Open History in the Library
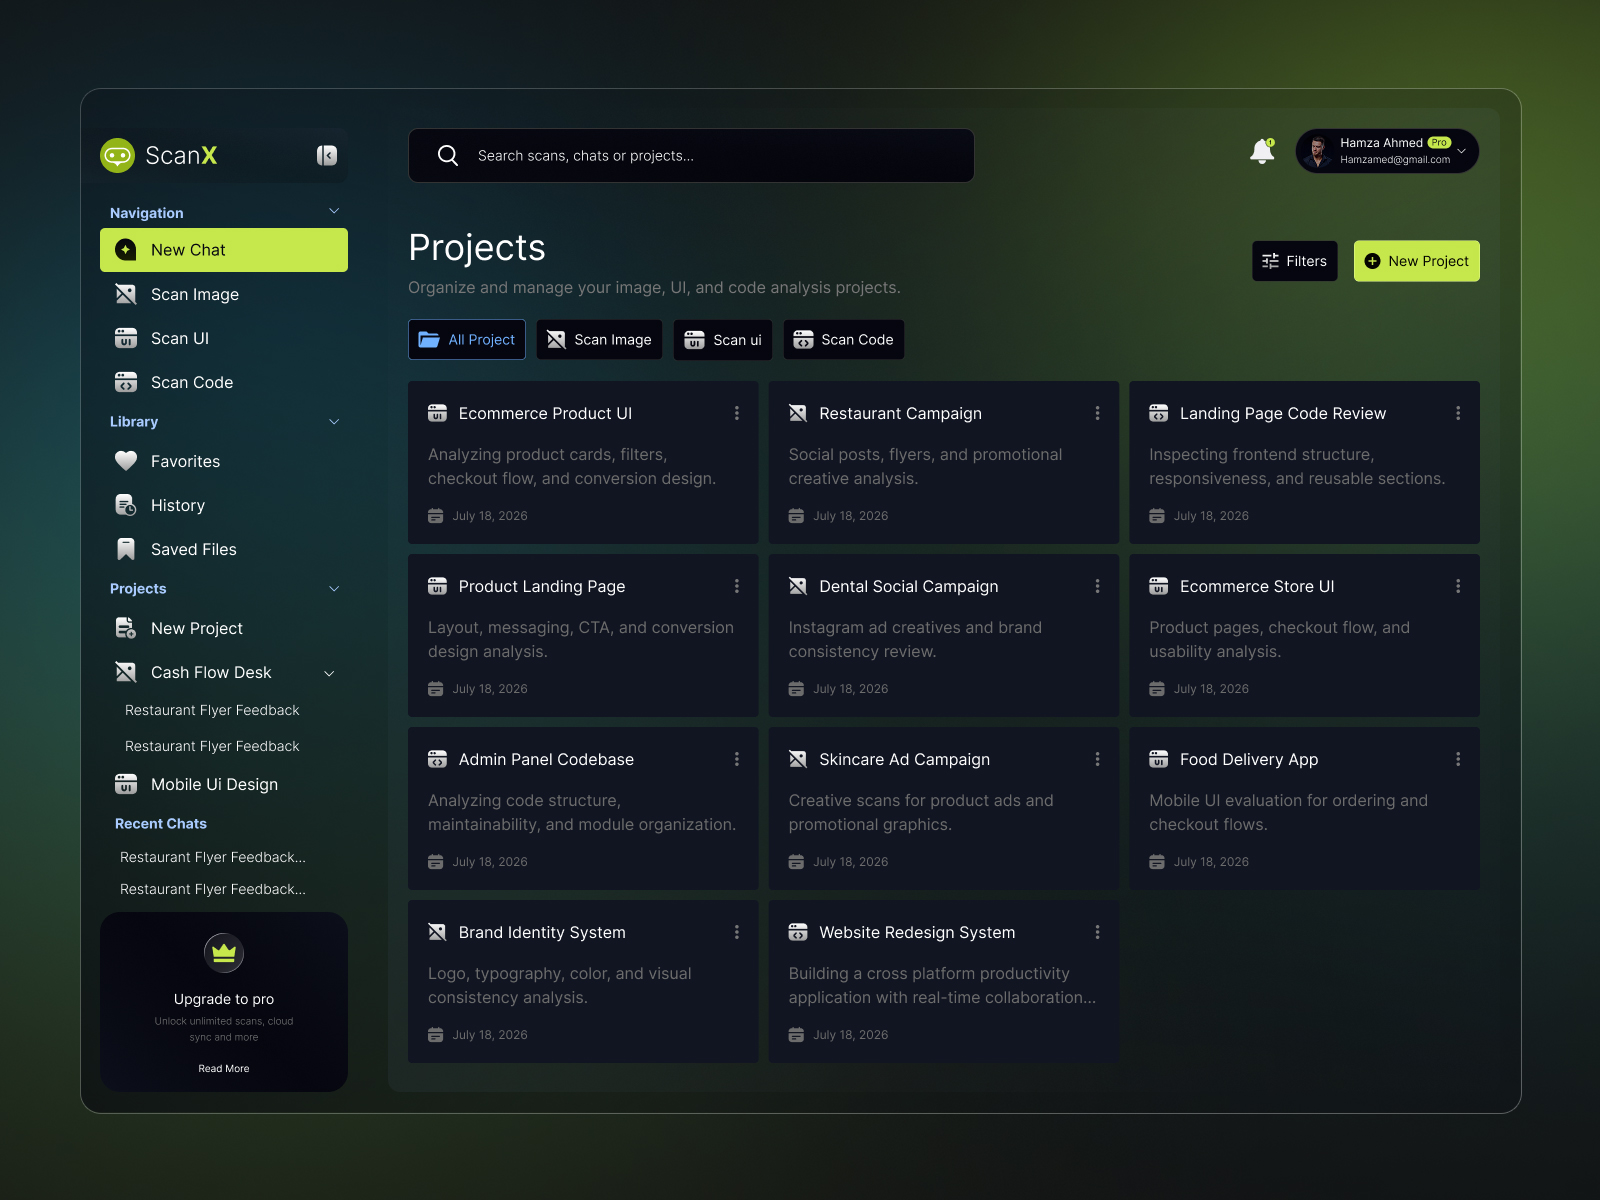 [224, 505]
